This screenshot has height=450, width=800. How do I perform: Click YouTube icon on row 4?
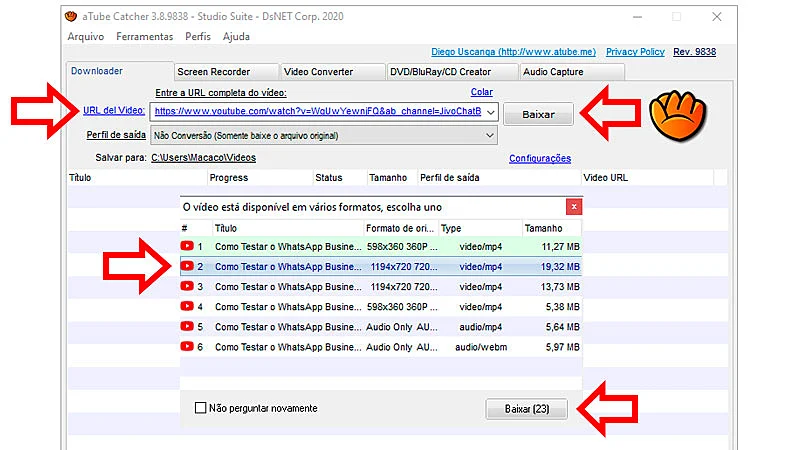coord(187,306)
